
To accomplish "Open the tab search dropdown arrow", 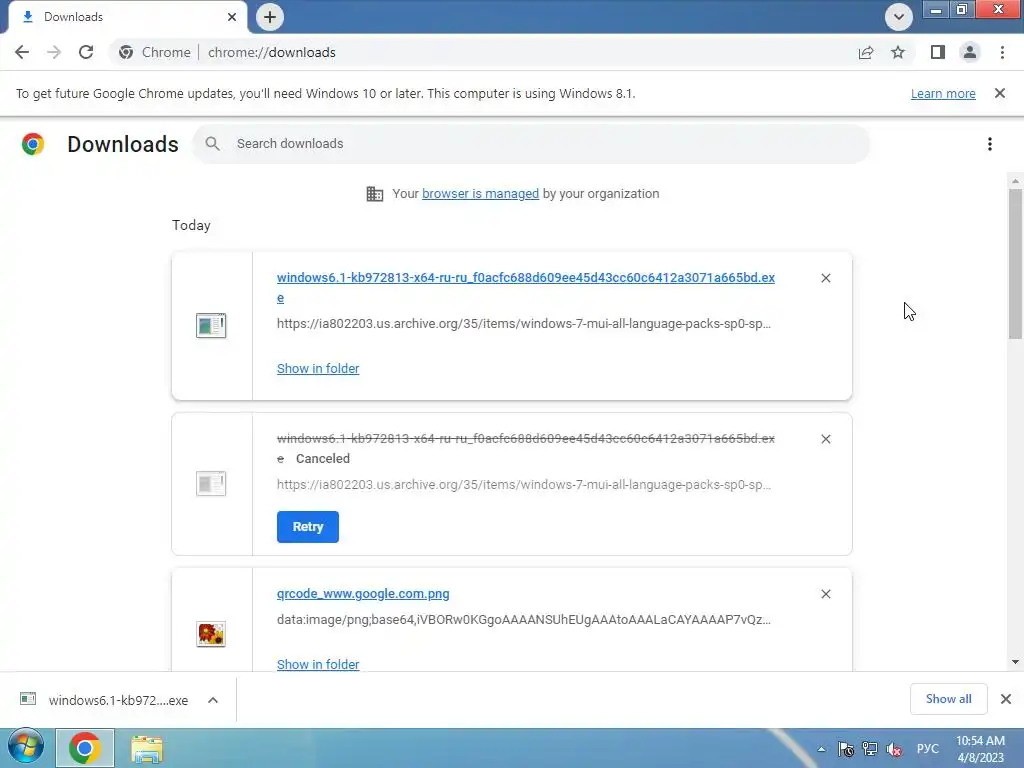I will (x=899, y=17).
